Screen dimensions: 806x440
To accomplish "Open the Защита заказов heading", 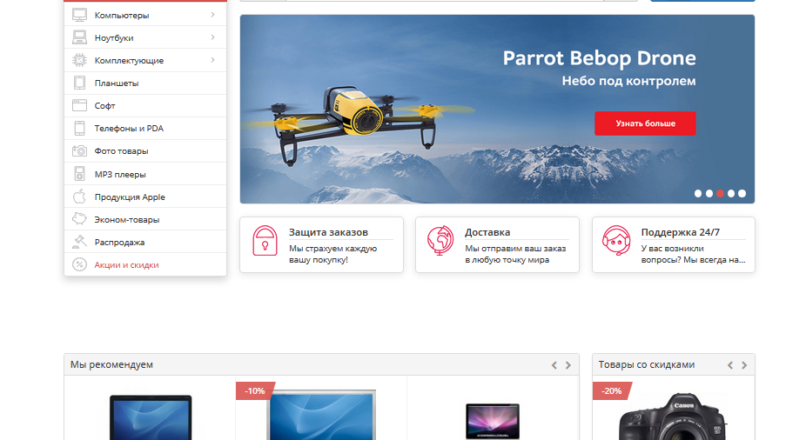I will (x=328, y=232).
